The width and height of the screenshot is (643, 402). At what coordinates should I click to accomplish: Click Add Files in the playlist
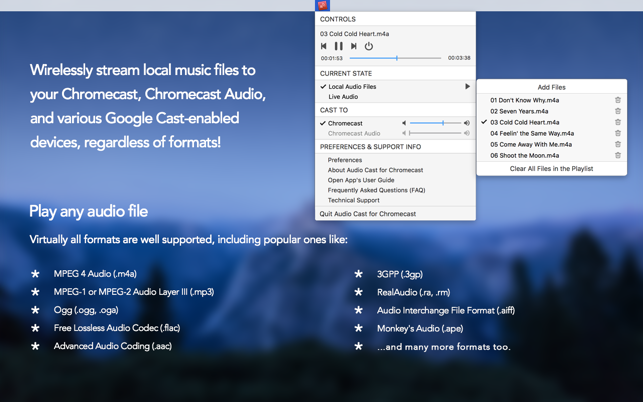[x=551, y=87]
